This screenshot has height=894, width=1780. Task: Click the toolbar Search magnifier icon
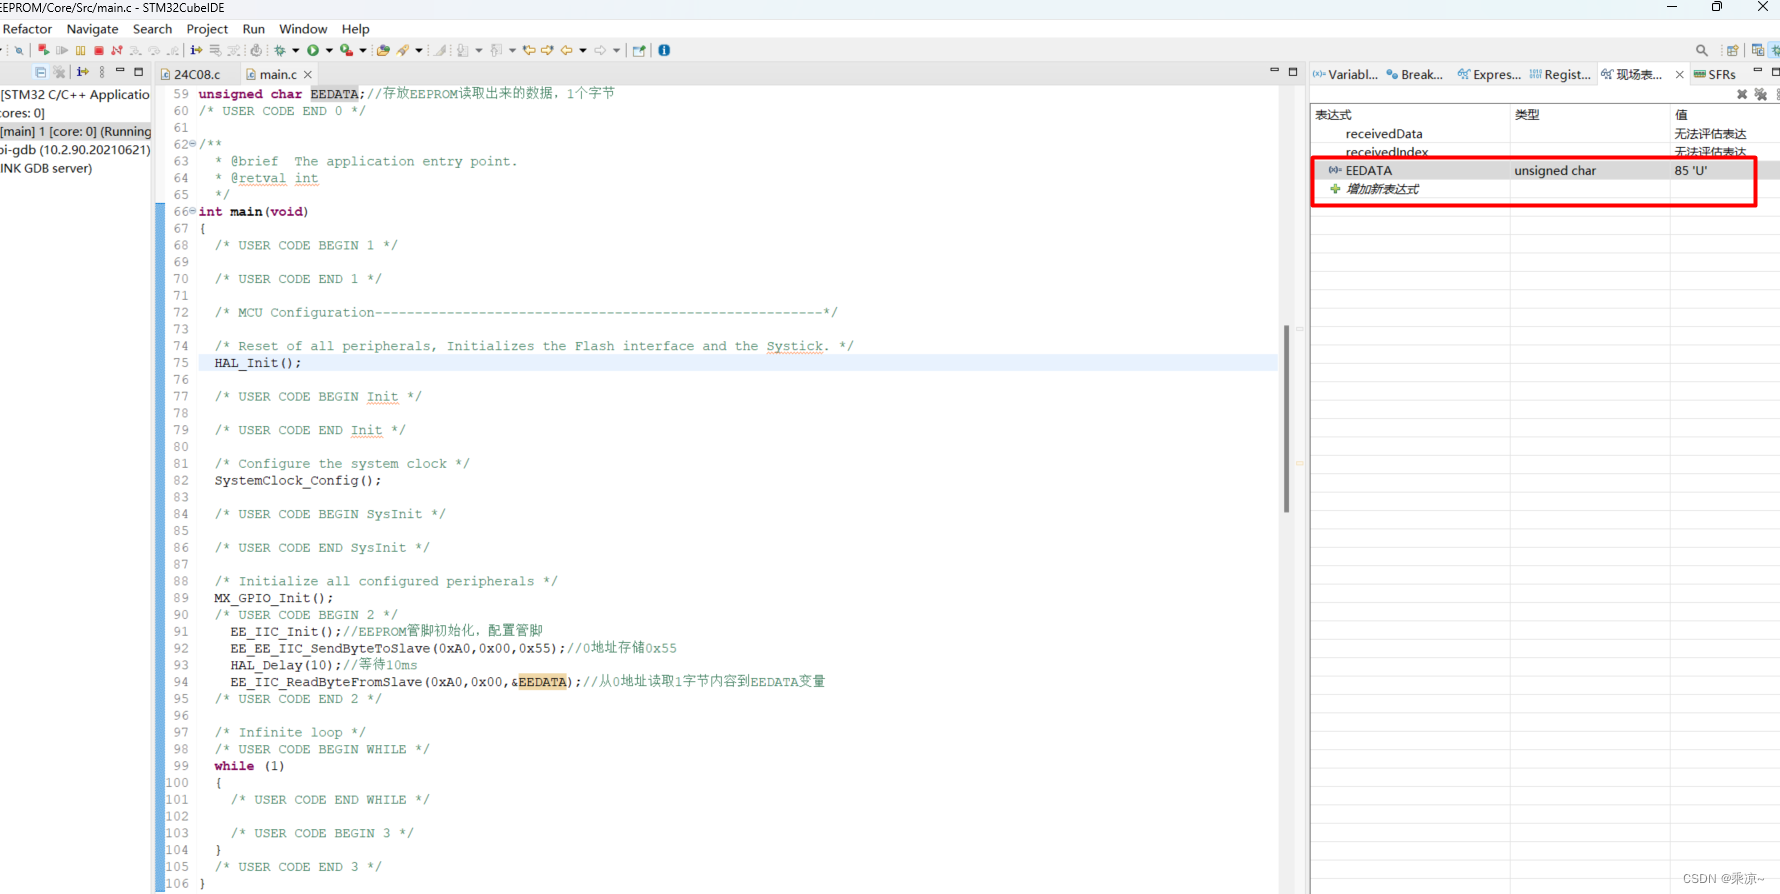(x=1702, y=50)
